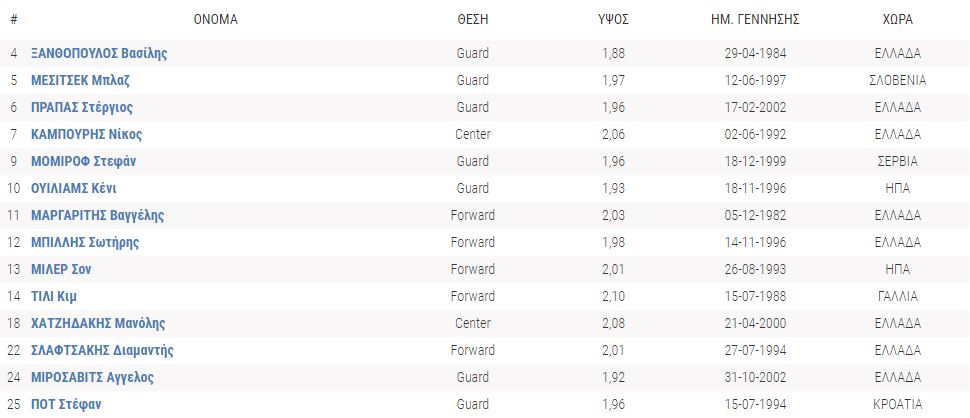This screenshot has height=418, width=970.
Task: Open ΠΟΤ Στέφαν player link
Action: coord(66,404)
